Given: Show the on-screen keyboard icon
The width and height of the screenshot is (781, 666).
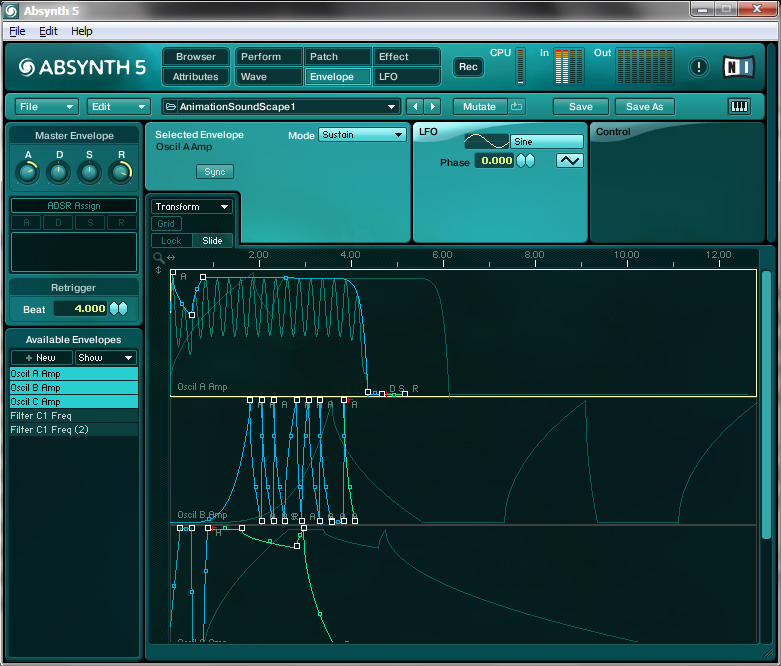Looking at the screenshot, I should (x=739, y=107).
